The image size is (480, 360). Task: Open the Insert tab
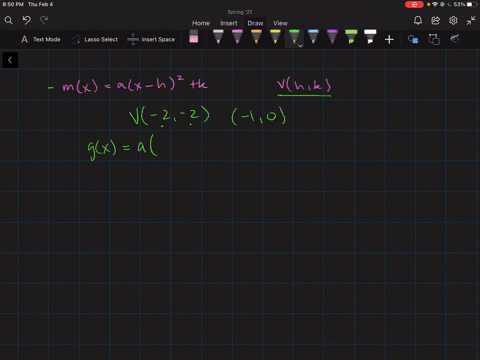point(229,23)
